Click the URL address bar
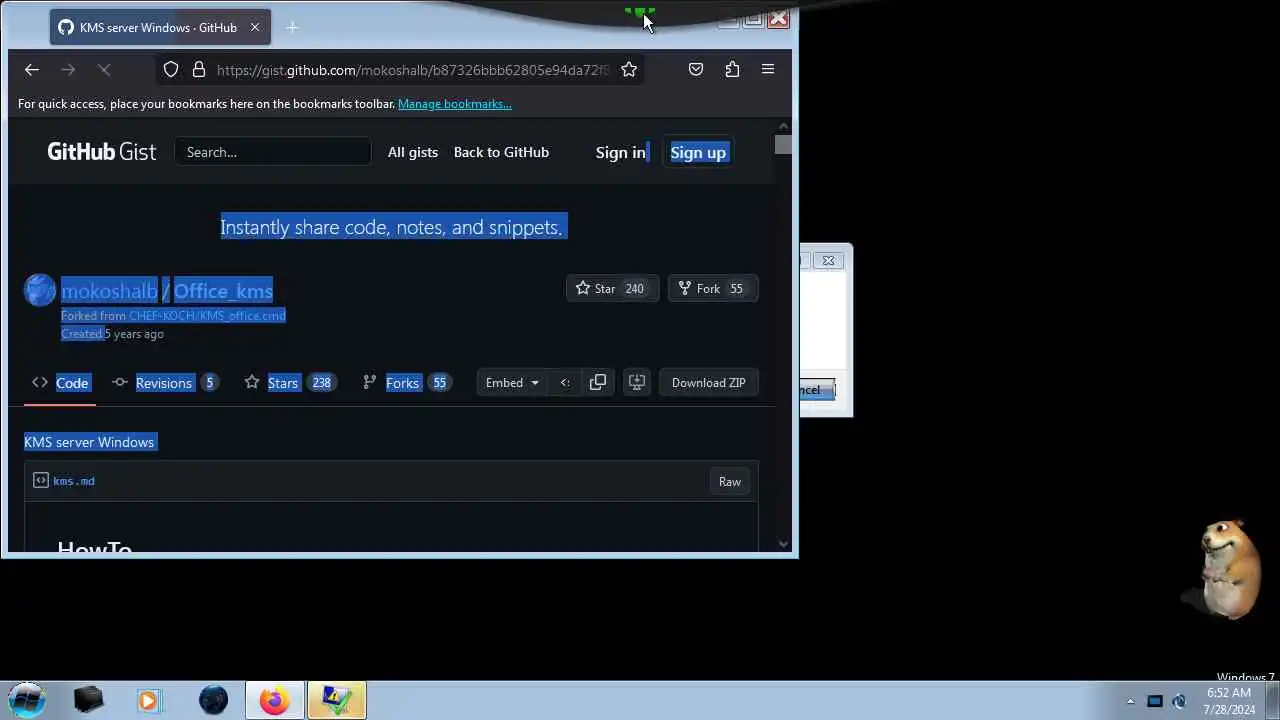The height and width of the screenshot is (720, 1280). click(x=412, y=70)
